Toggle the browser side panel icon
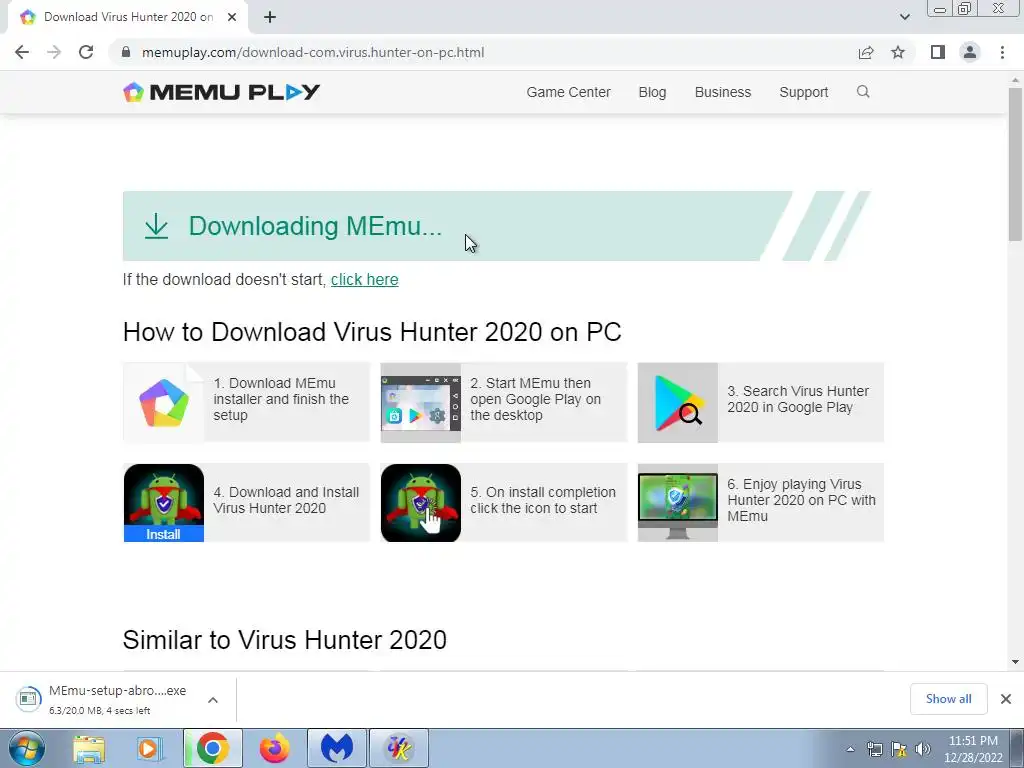This screenshot has height=768, width=1024. pos(938,52)
